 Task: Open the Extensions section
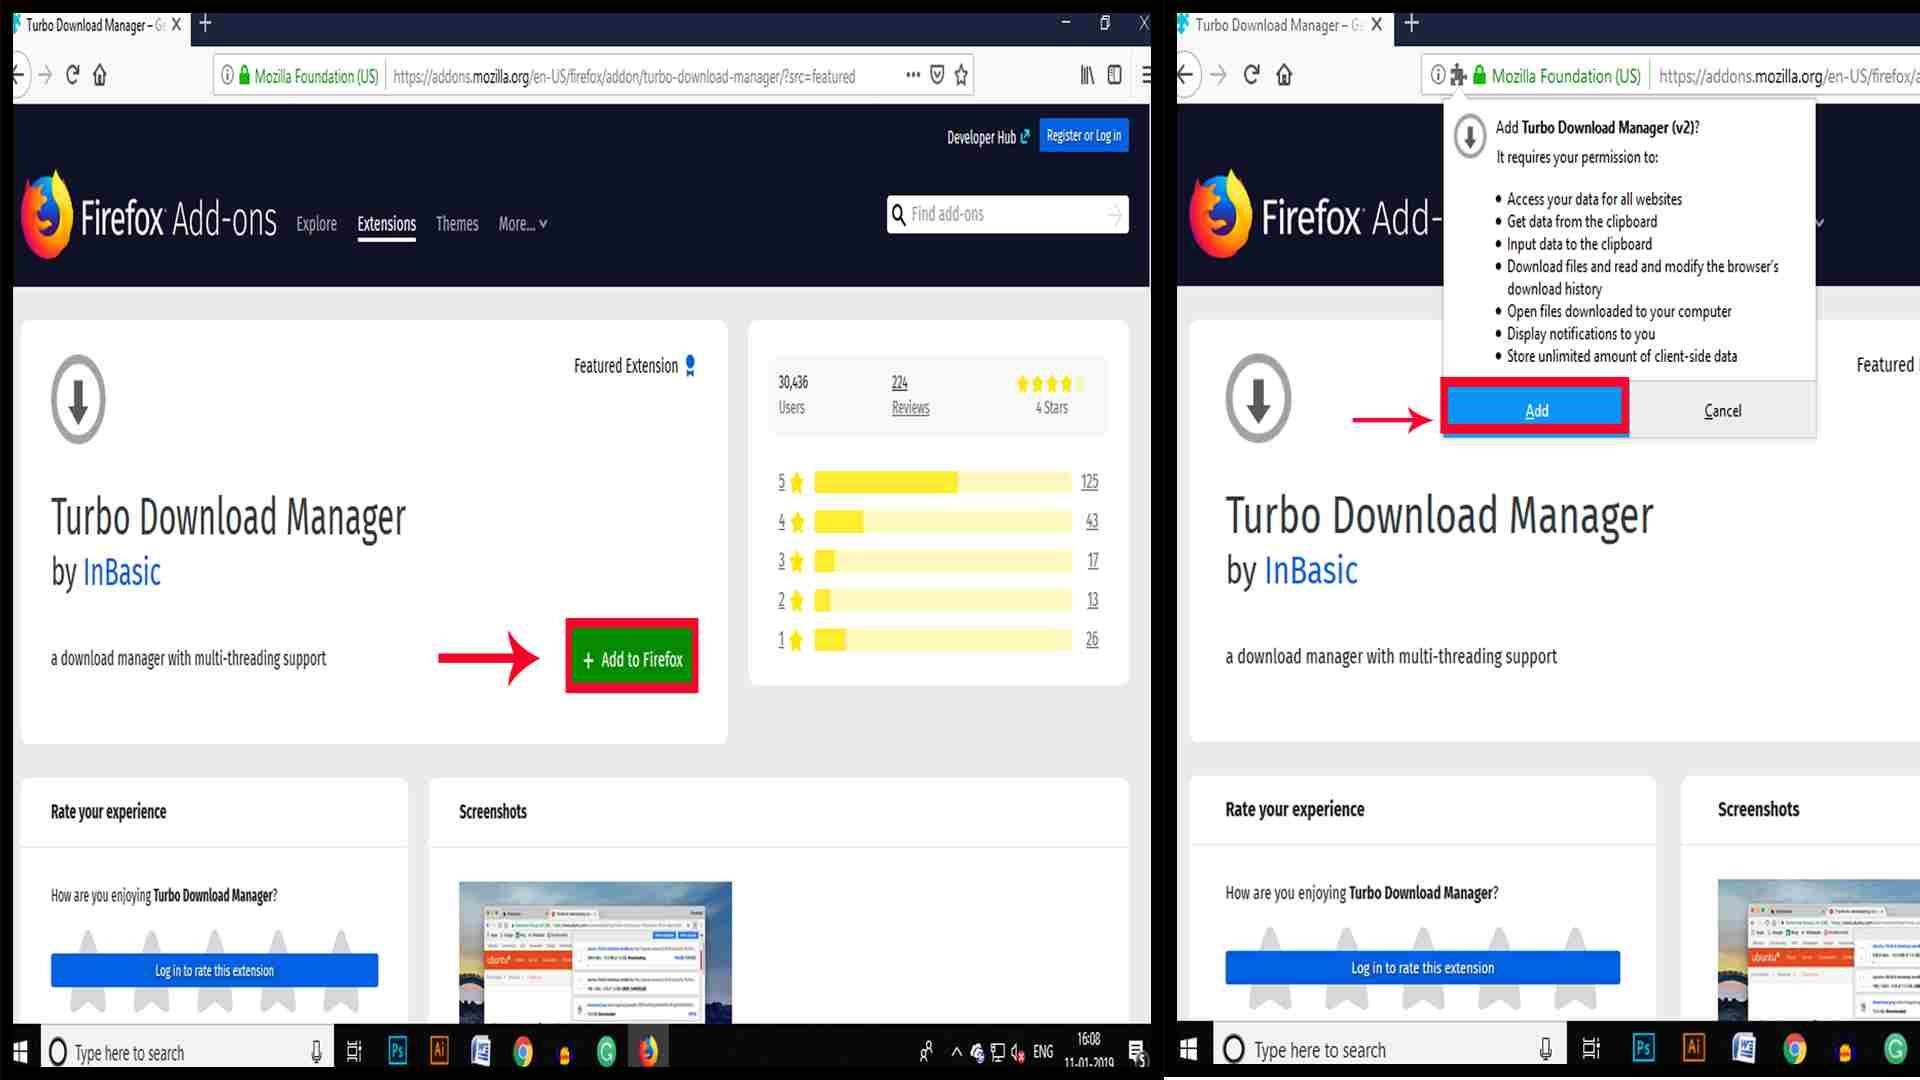387,224
